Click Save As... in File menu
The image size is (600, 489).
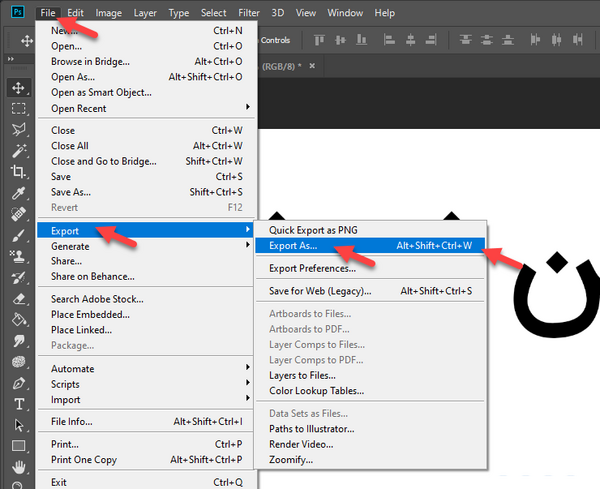point(145,192)
